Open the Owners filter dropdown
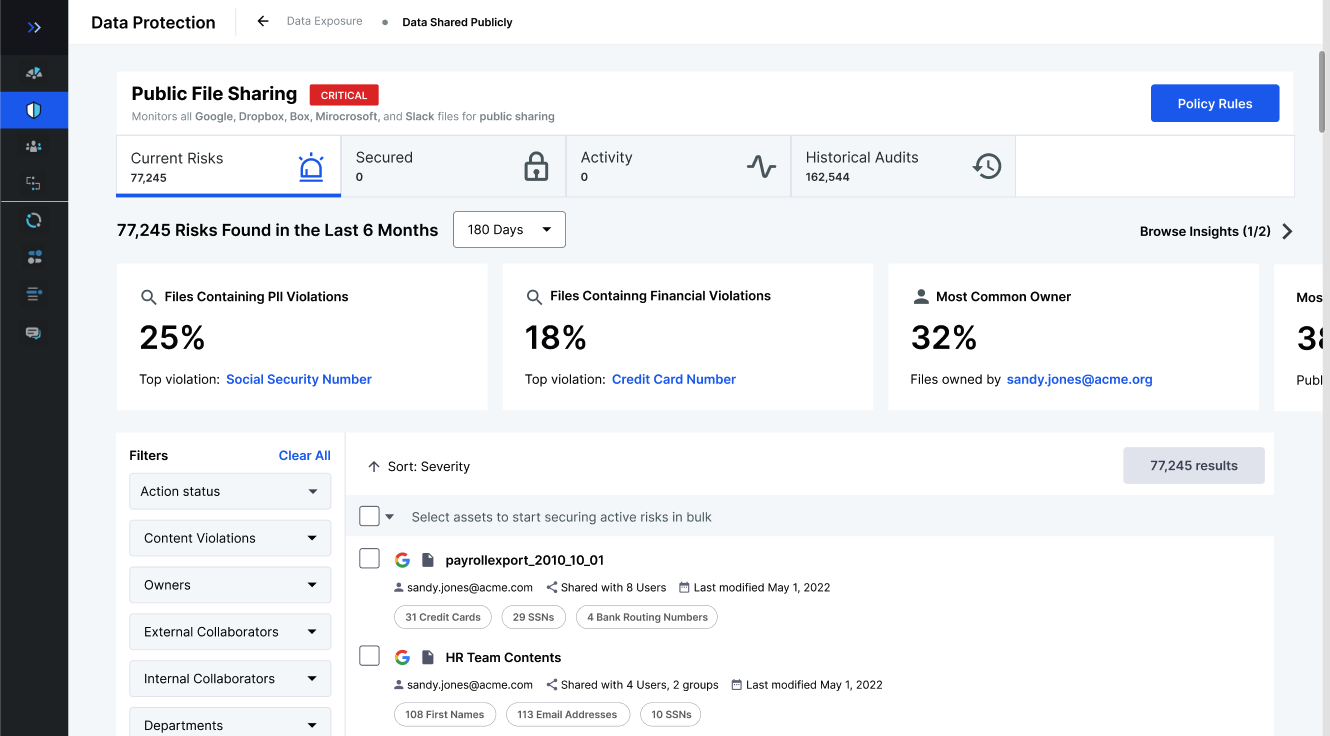This screenshot has width=1330, height=736. click(230, 584)
